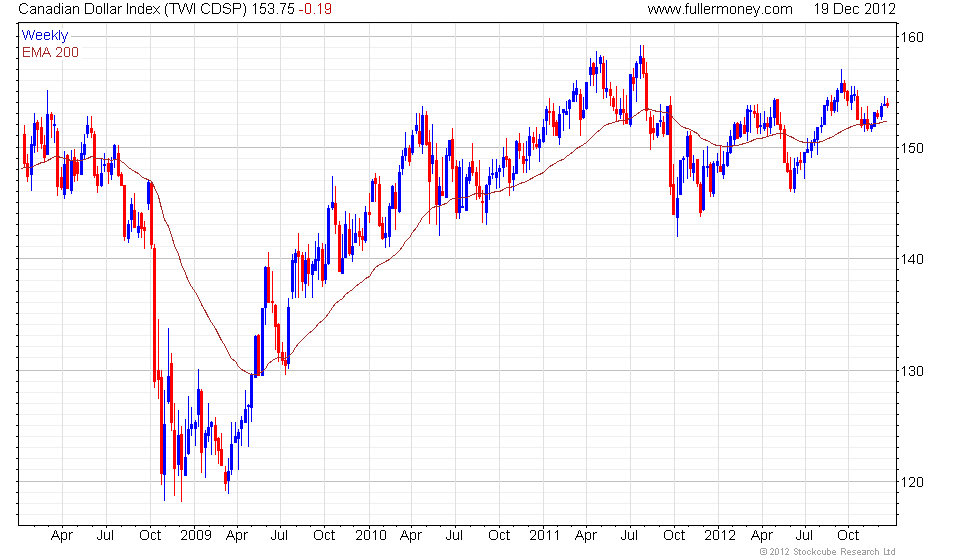The image size is (980, 560).
Task: Click the "140" price axis label
Action: click(912, 259)
